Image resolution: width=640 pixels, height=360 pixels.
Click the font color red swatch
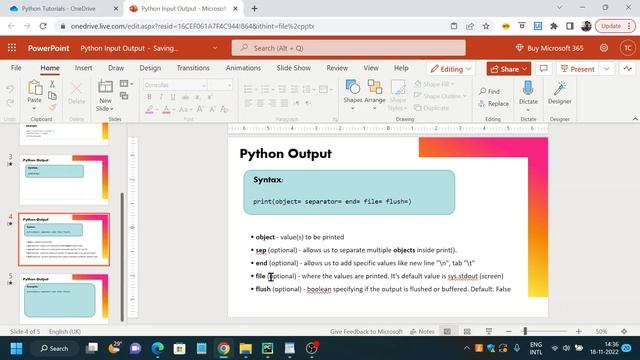(x=166, y=109)
